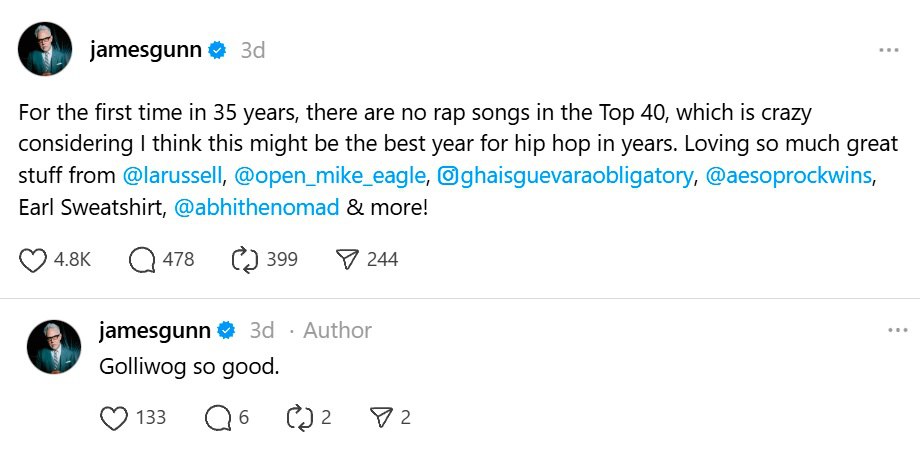Click jamesgunn username on the reply
Viewport: 920px width, 451px height.
[x=154, y=330]
